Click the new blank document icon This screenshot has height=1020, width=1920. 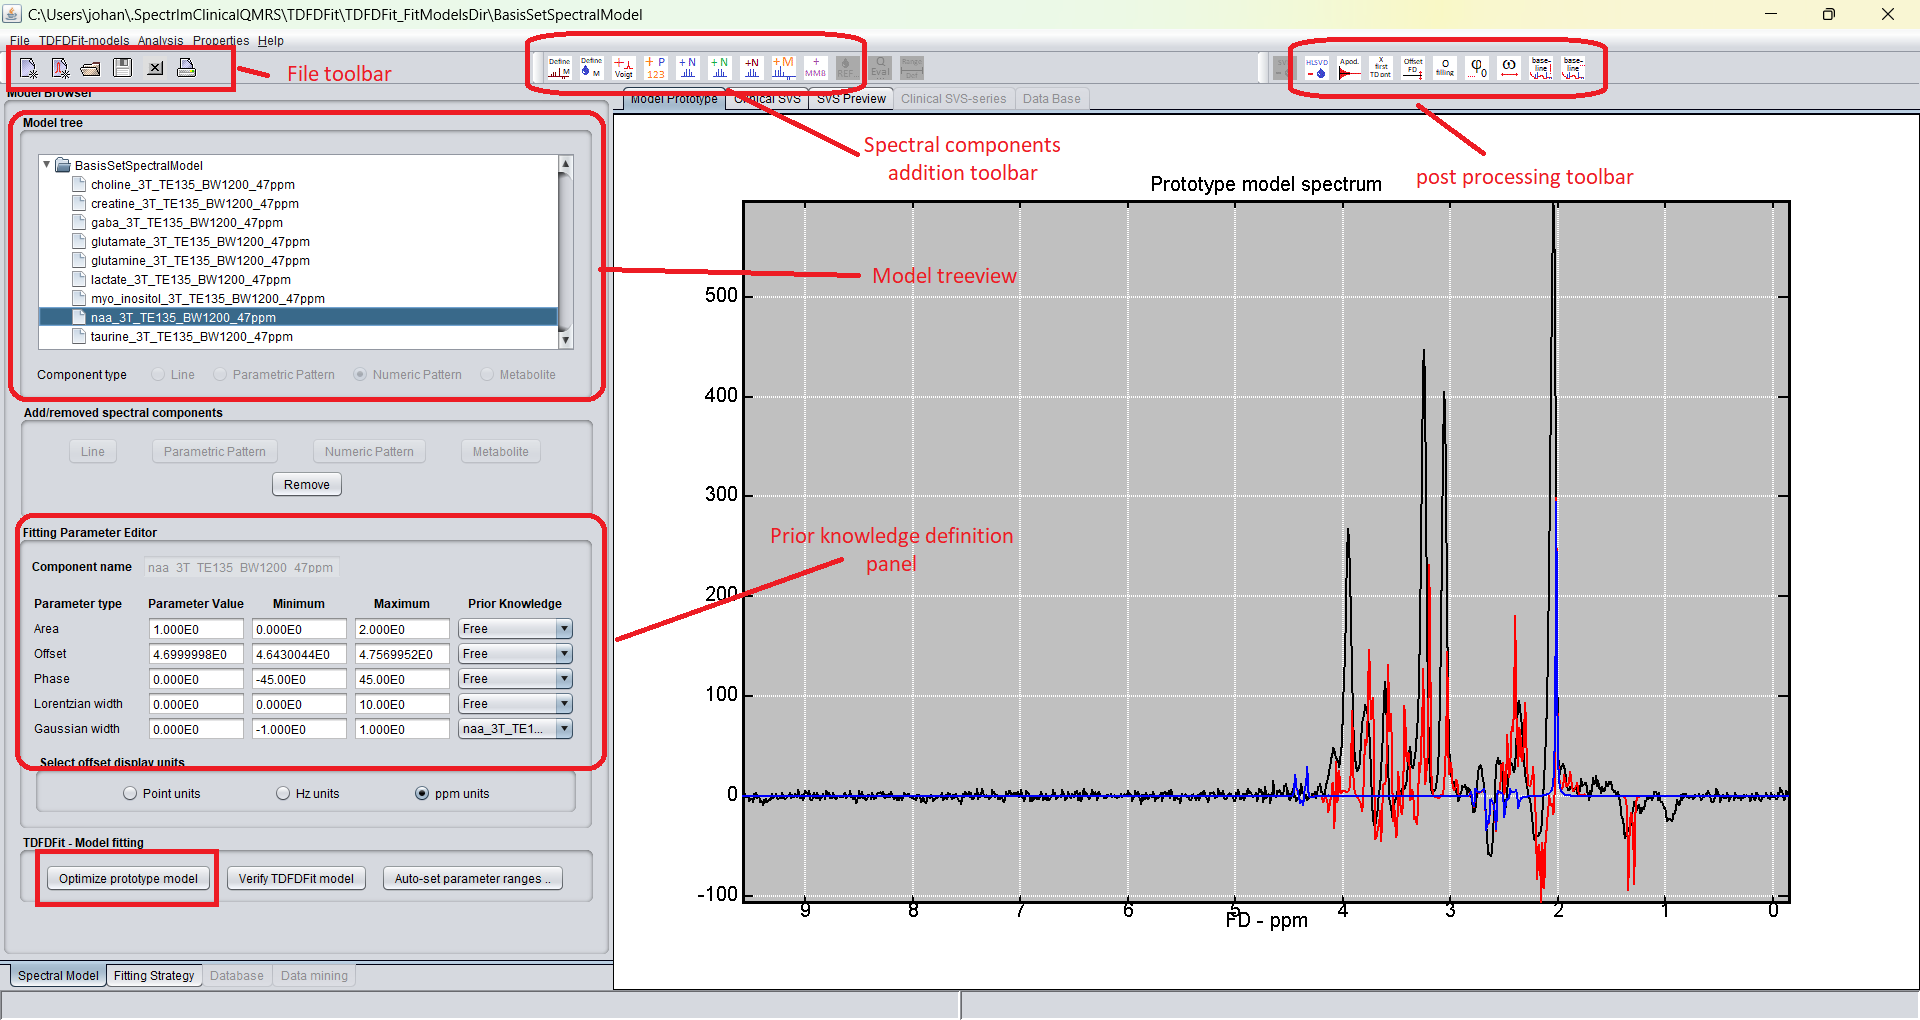(x=28, y=68)
